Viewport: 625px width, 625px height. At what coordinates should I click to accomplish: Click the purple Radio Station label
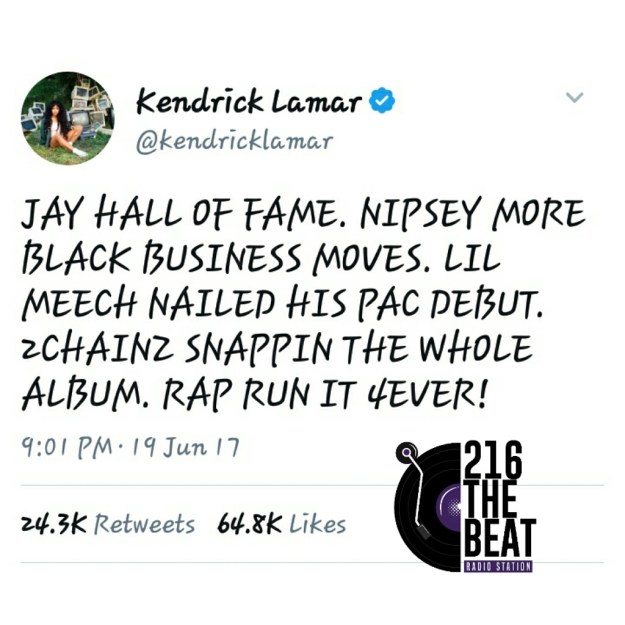(498, 566)
